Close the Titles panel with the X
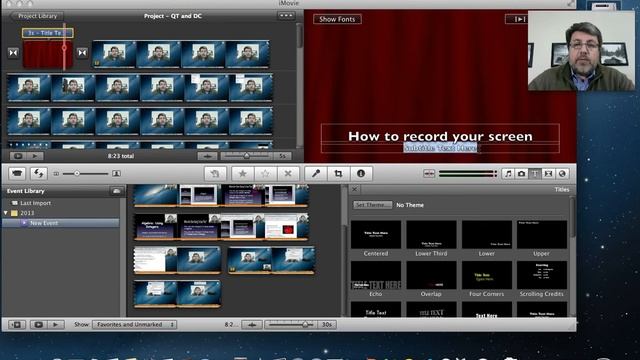This screenshot has width=640, height=360. coord(355,189)
